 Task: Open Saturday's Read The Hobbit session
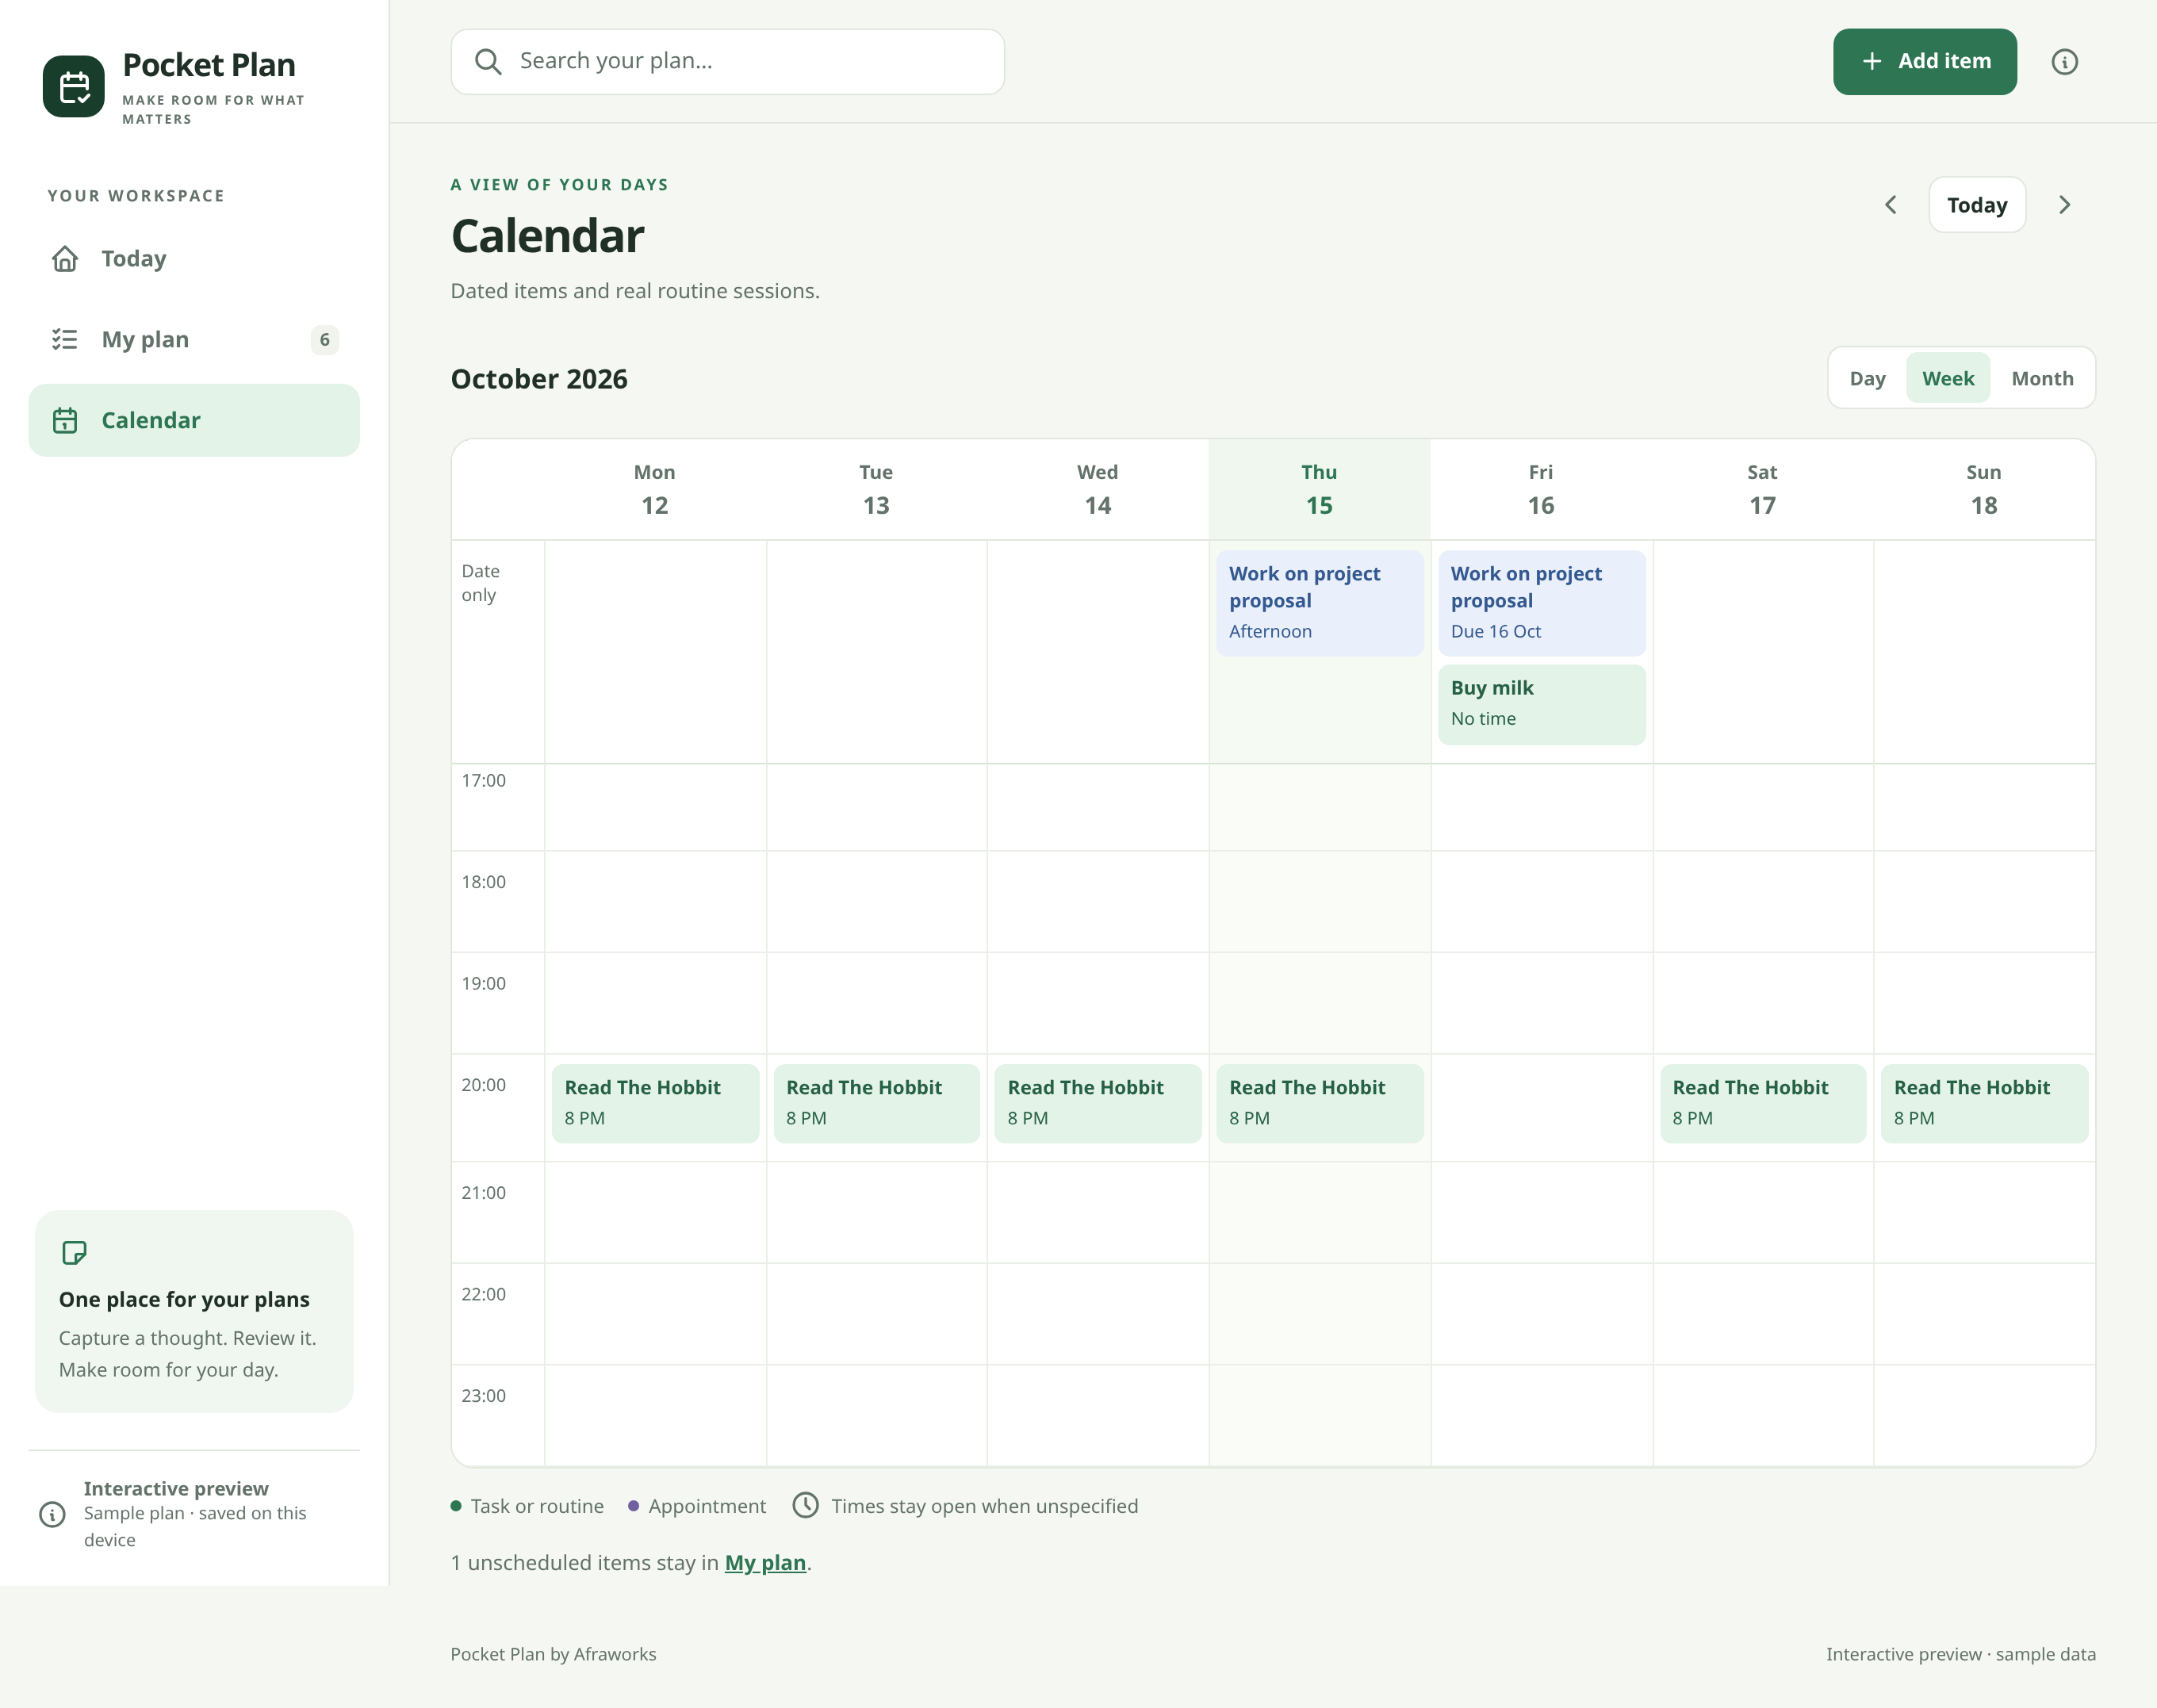coord(1762,1103)
